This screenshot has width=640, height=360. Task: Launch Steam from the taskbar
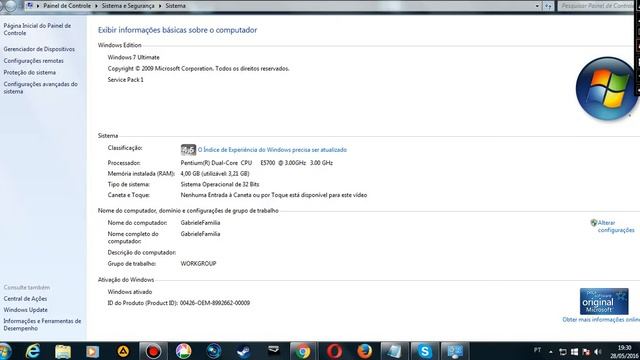click(244, 351)
